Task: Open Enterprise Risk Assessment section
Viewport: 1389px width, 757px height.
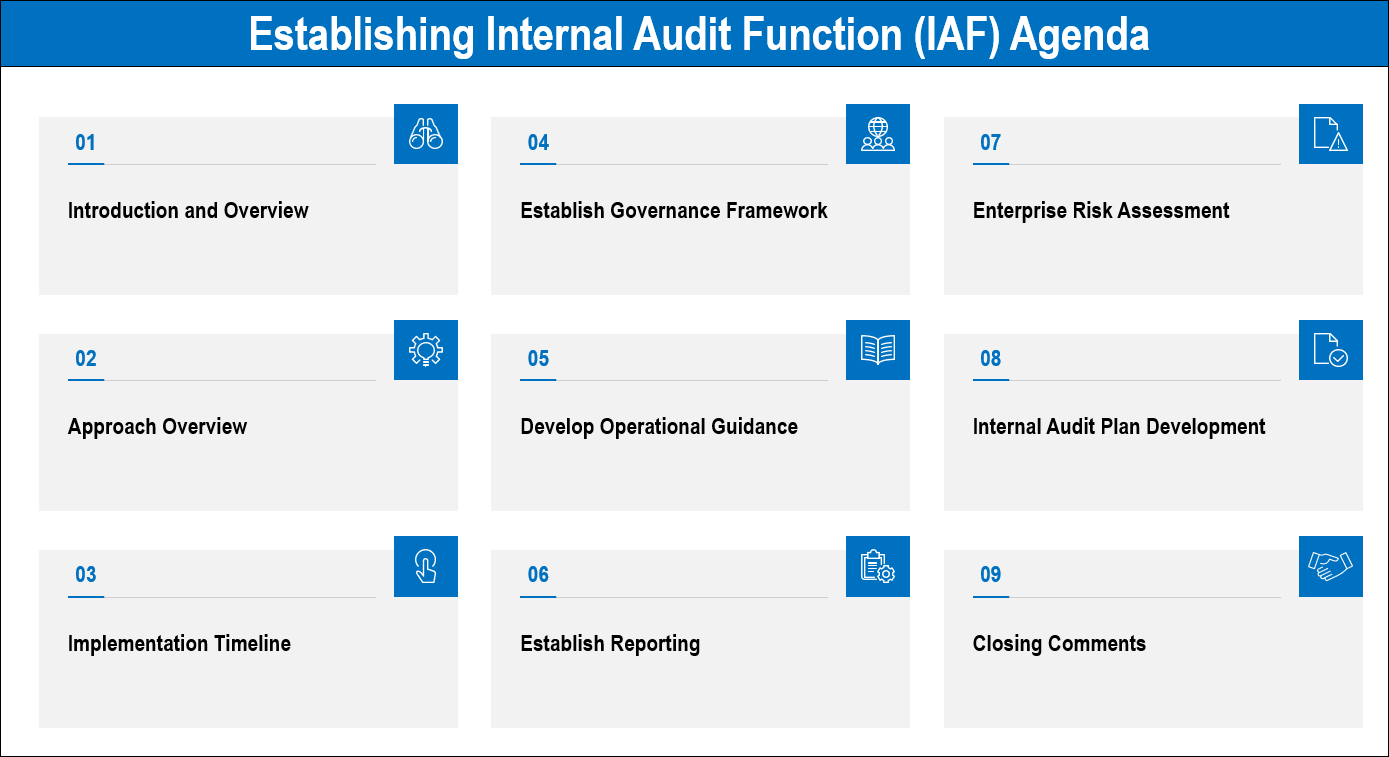Action: (1101, 211)
